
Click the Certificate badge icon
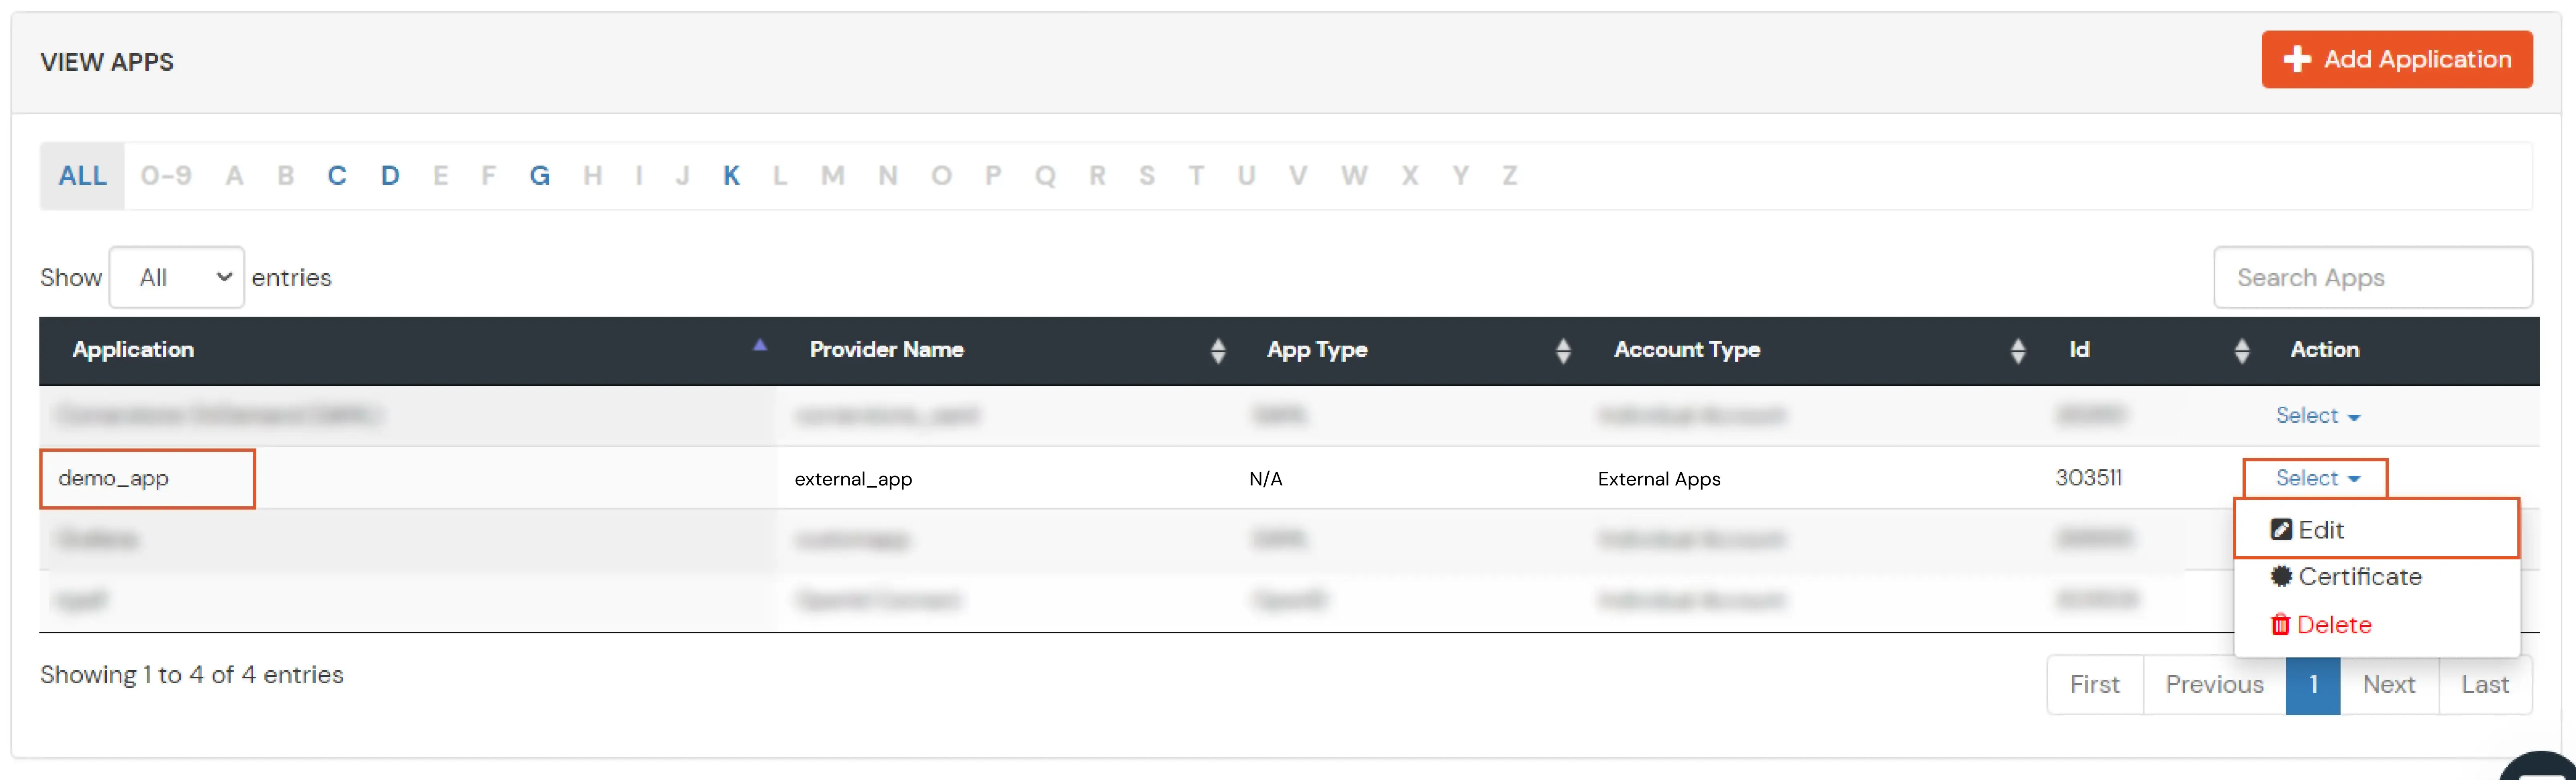2281,576
